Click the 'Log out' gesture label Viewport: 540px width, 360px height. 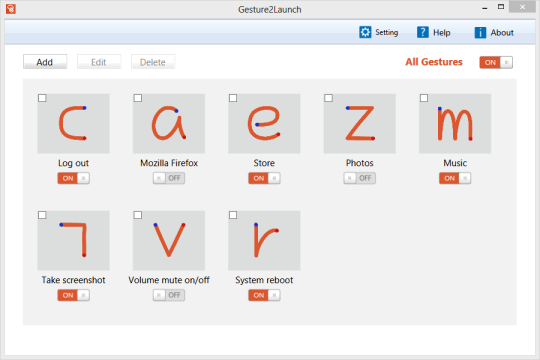pos(73,163)
